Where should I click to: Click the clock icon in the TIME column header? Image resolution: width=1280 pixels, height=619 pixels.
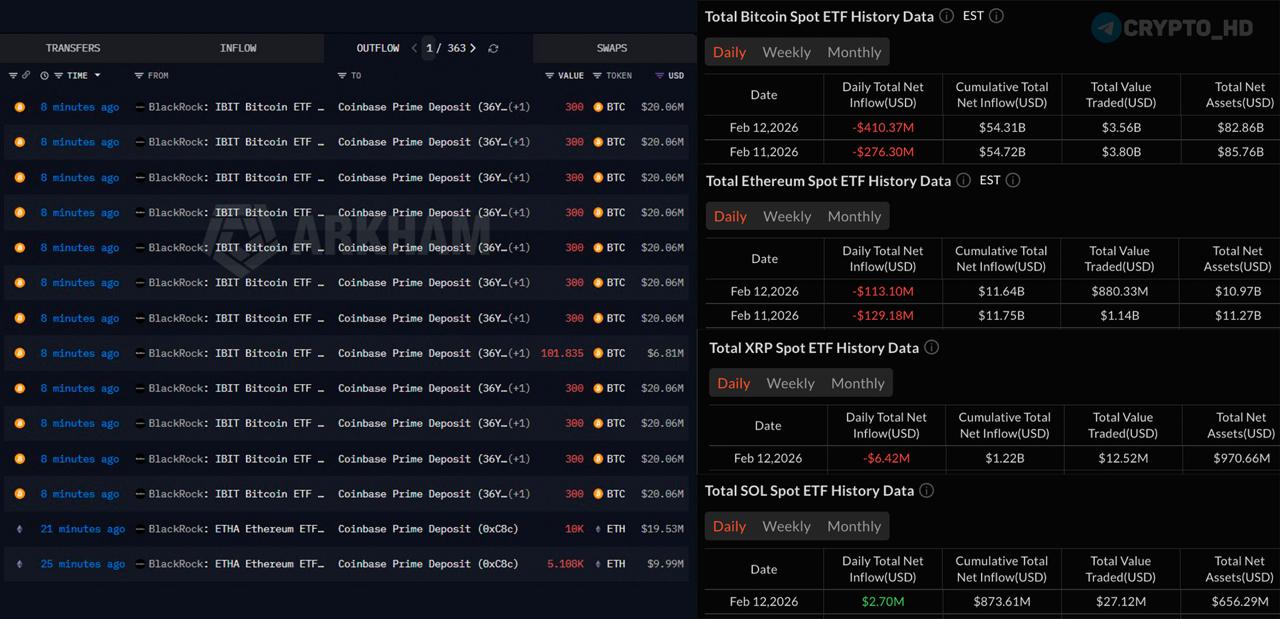tap(45, 75)
